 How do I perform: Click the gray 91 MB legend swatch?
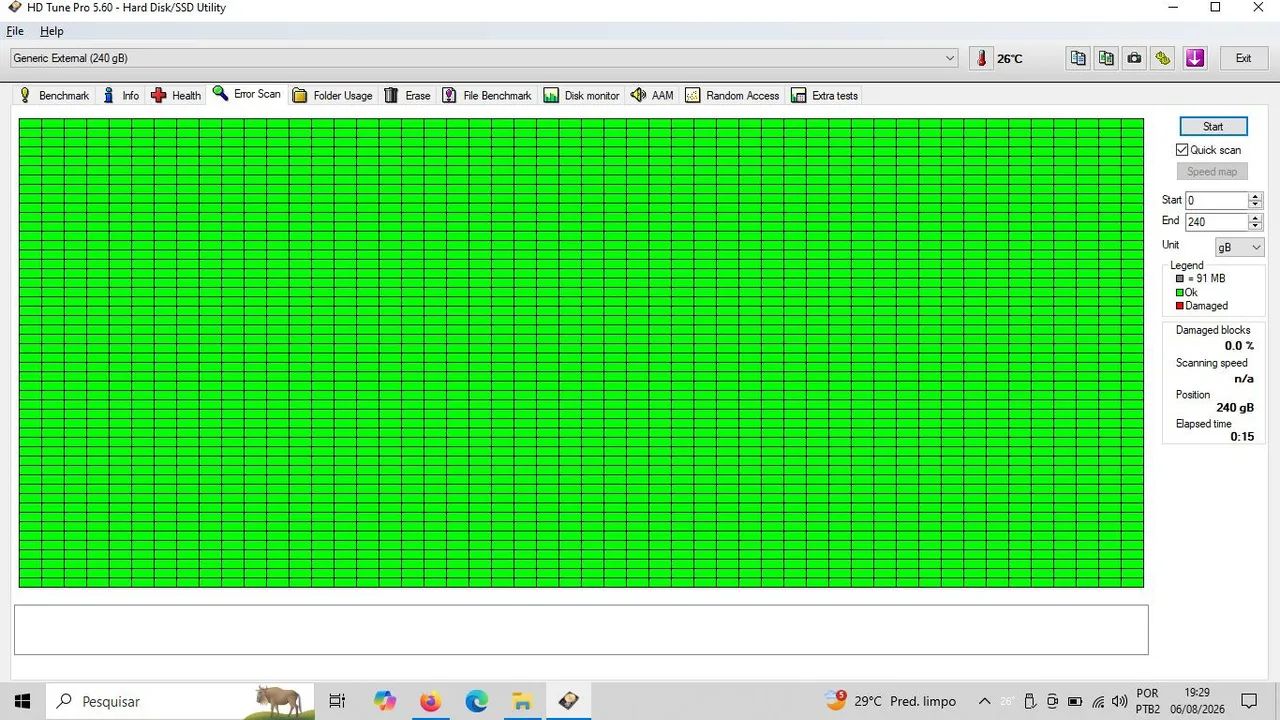[1180, 278]
